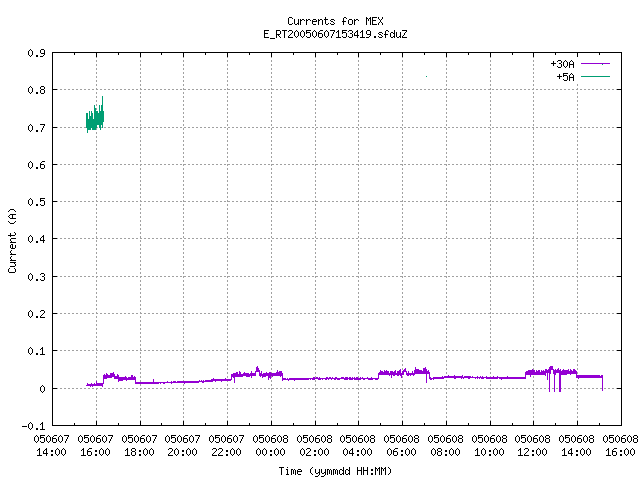Click the +5A legend label

[x=565, y=77]
